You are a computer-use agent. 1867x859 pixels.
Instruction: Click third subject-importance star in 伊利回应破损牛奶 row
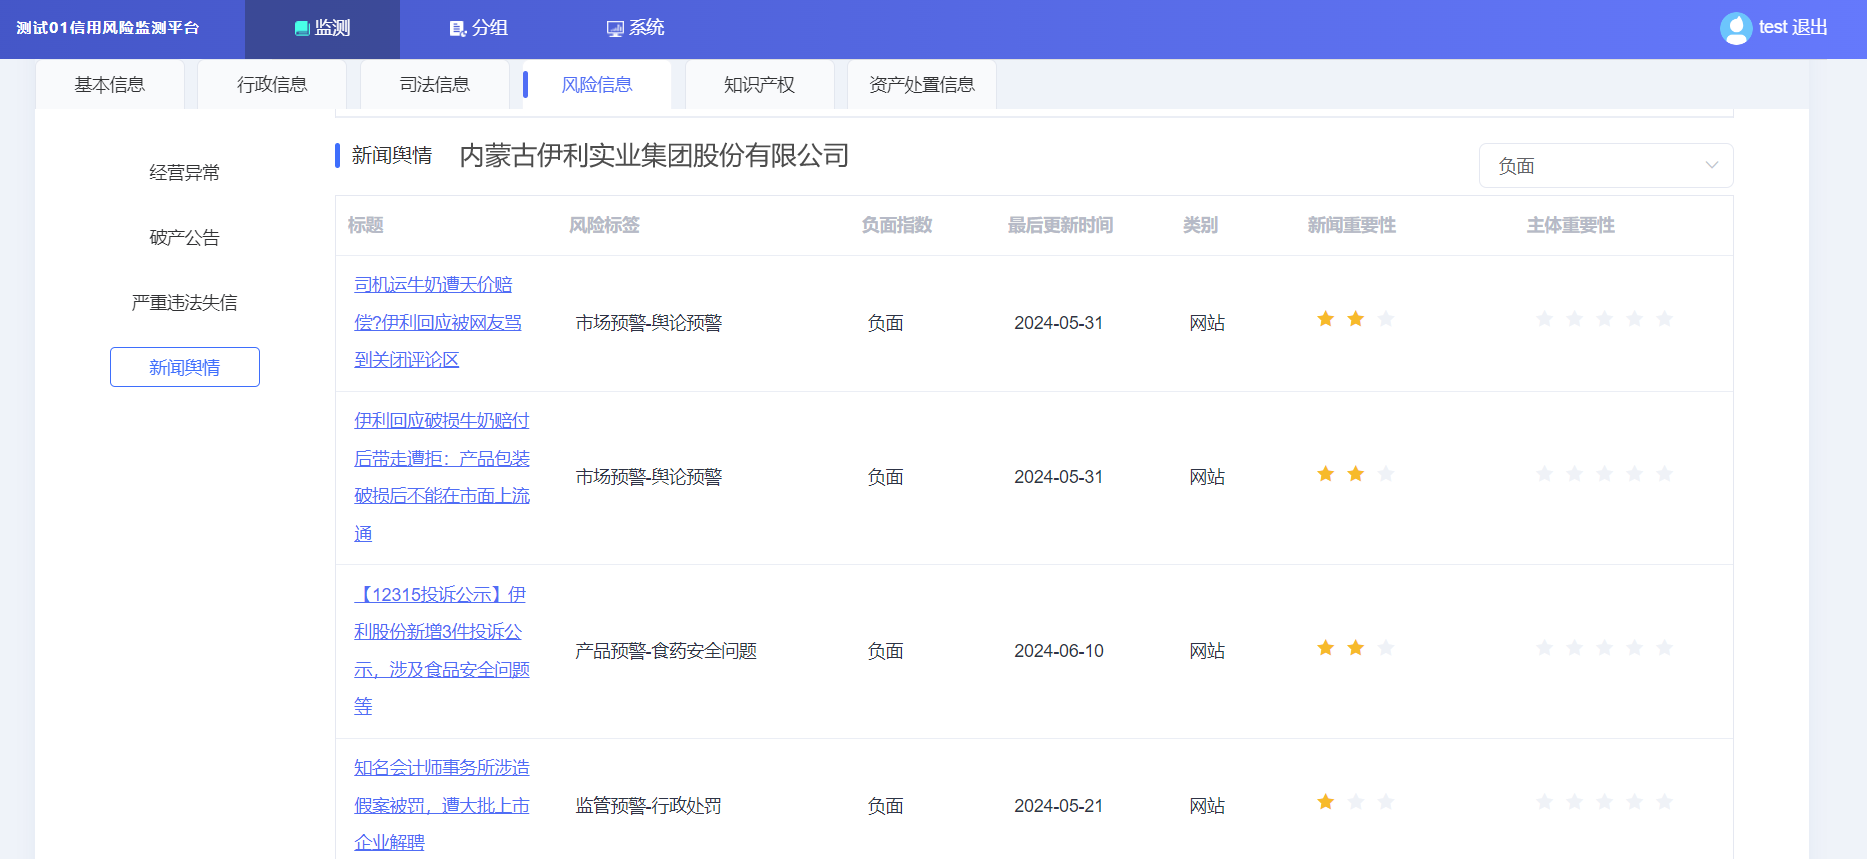point(1605,474)
